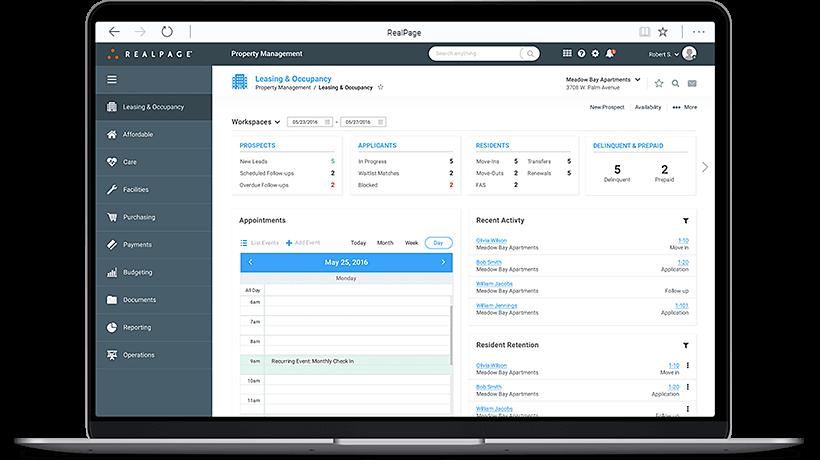Open Operations in sidebar
The height and width of the screenshot is (460, 820).
[x=154, y=355]
